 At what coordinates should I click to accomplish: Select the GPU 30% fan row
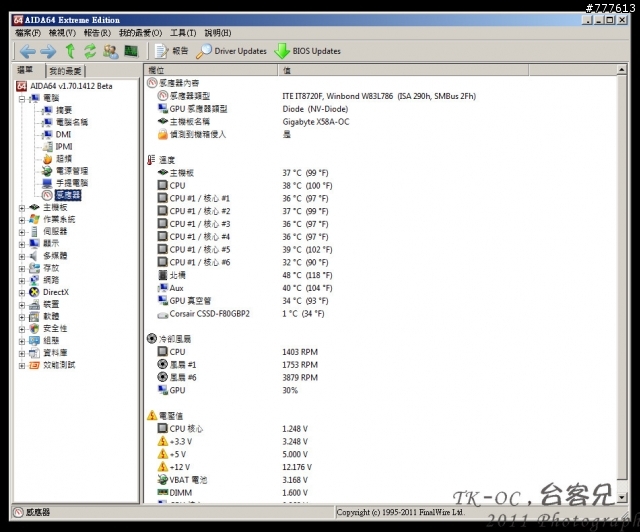pos(228,390)
